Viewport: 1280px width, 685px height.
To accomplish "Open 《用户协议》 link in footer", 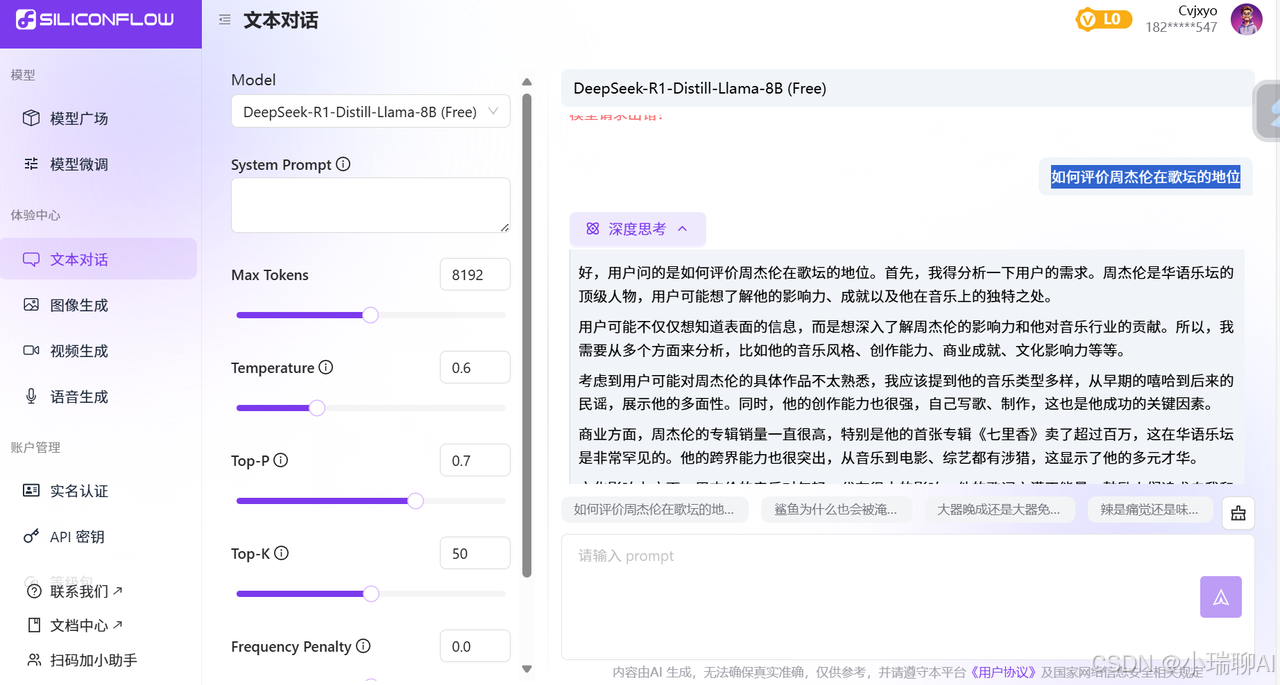I will pos(1003,673).
